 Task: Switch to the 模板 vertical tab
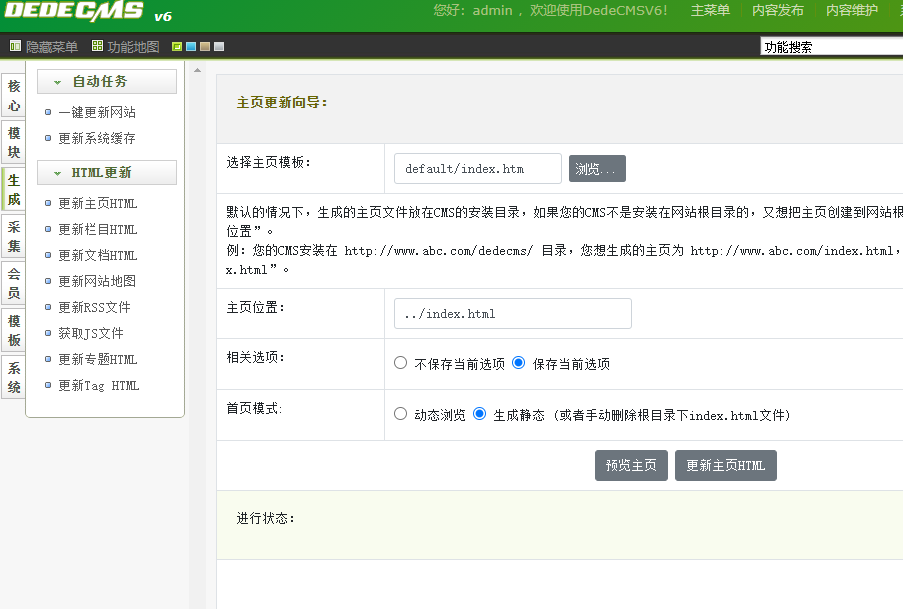(x=14, y=330)
